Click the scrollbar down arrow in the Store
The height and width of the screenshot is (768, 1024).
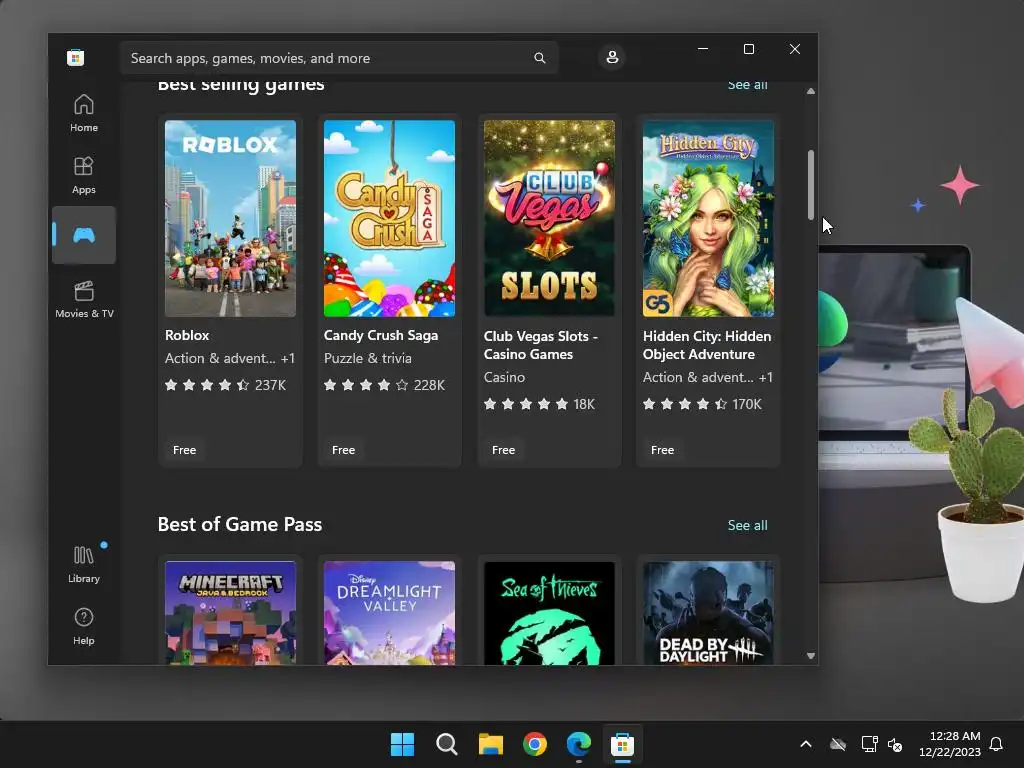coord(810,656)
